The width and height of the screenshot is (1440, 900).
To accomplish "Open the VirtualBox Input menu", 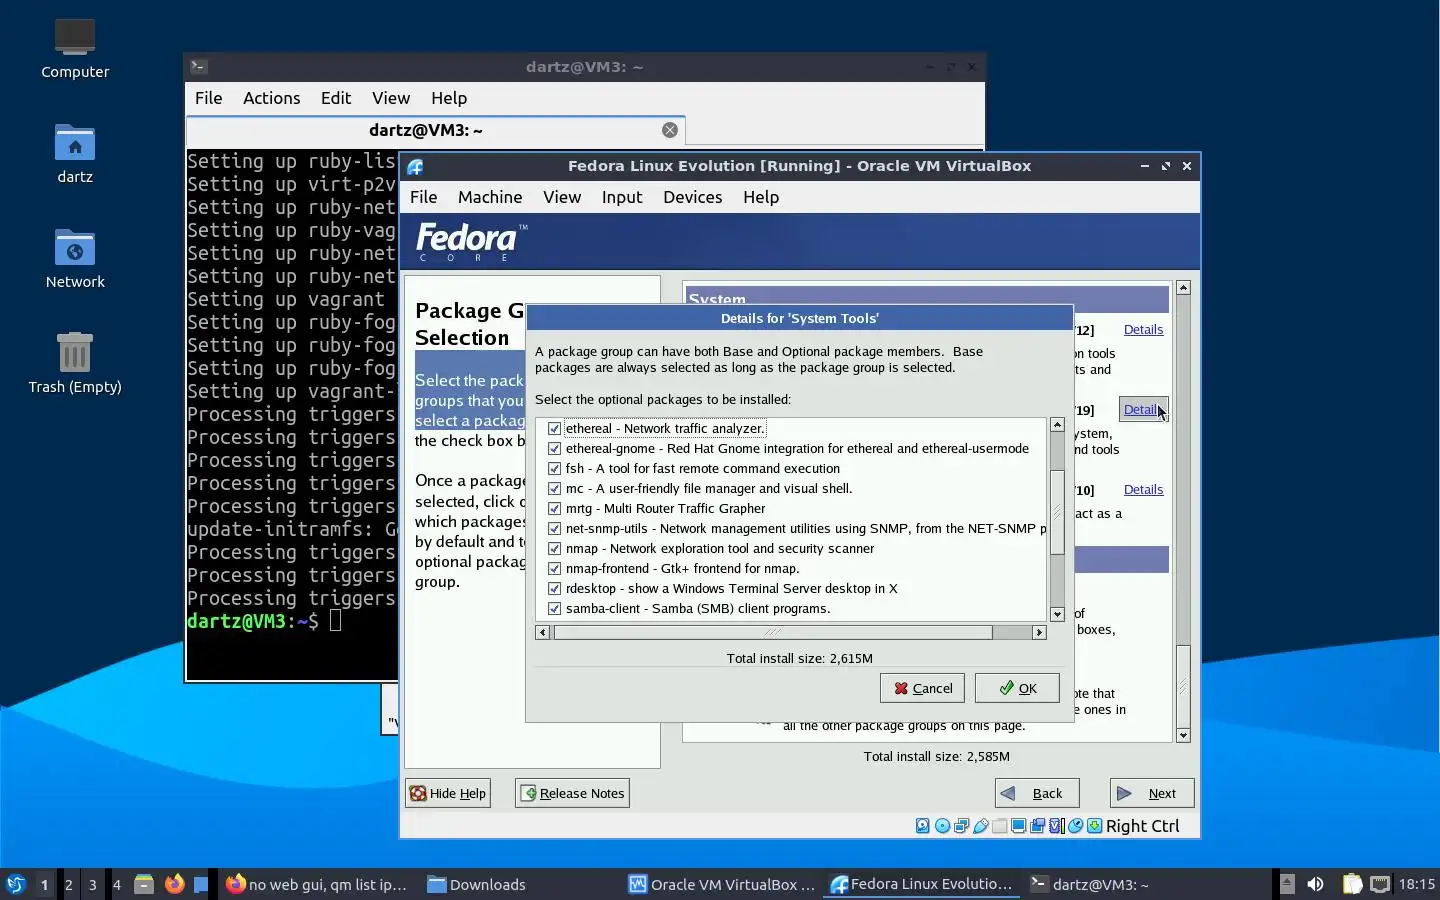I will pos(622,197).
